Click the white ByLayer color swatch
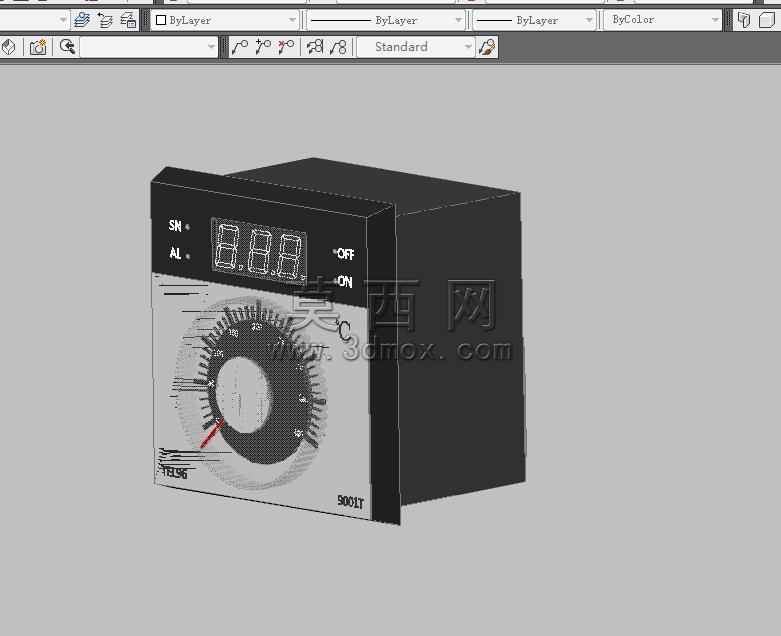Viewport: 781px width, 636px height. coord(161,20)
